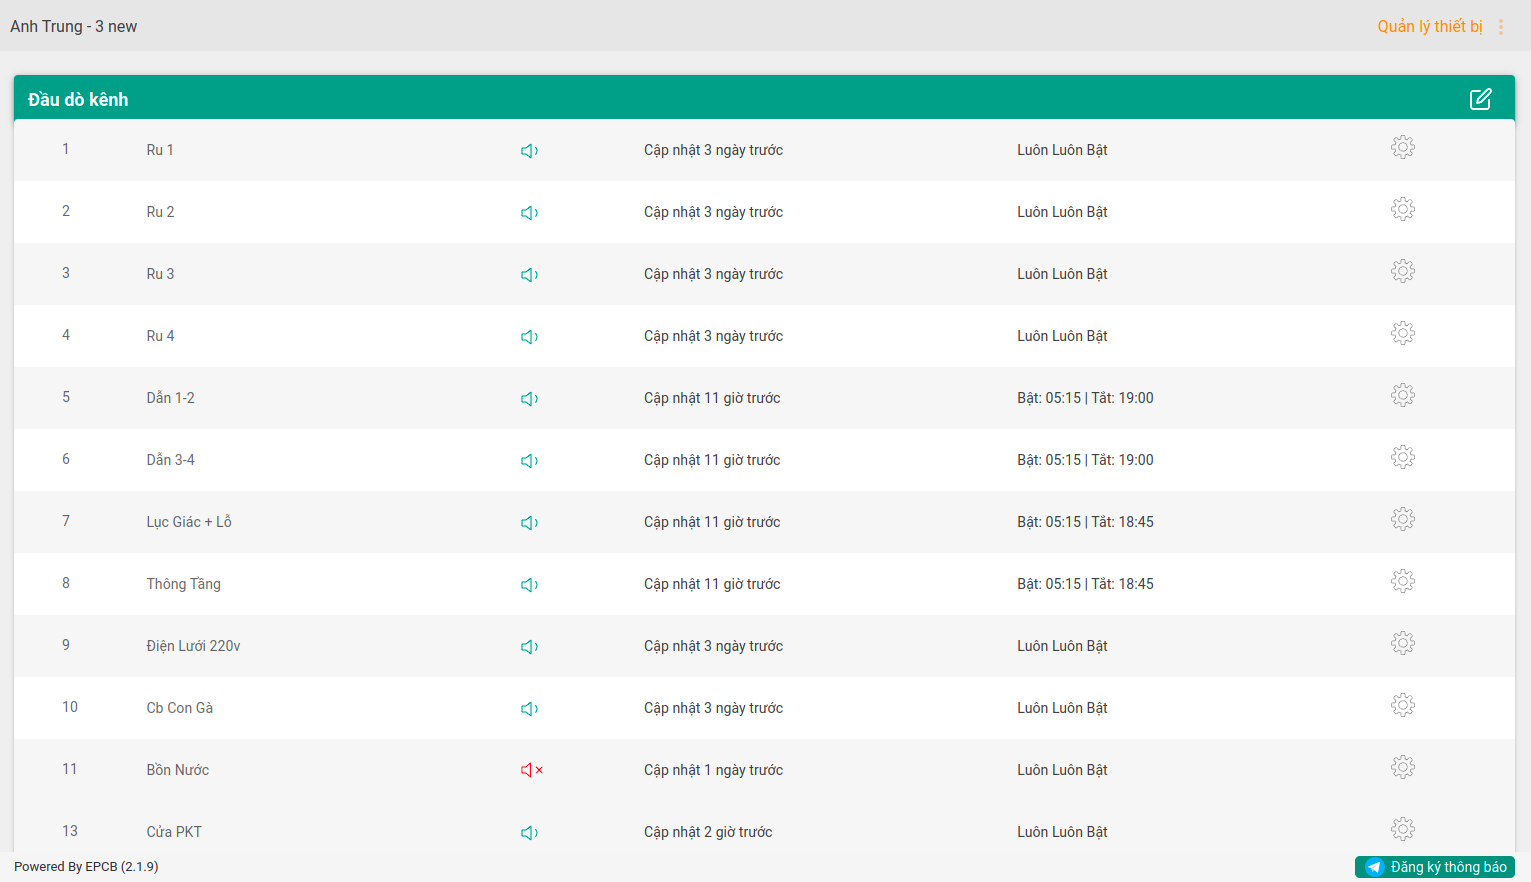This screenshot has width=1531, height=882.
Task: Open settings gear for Ru 3
Action: point(1403,271)
